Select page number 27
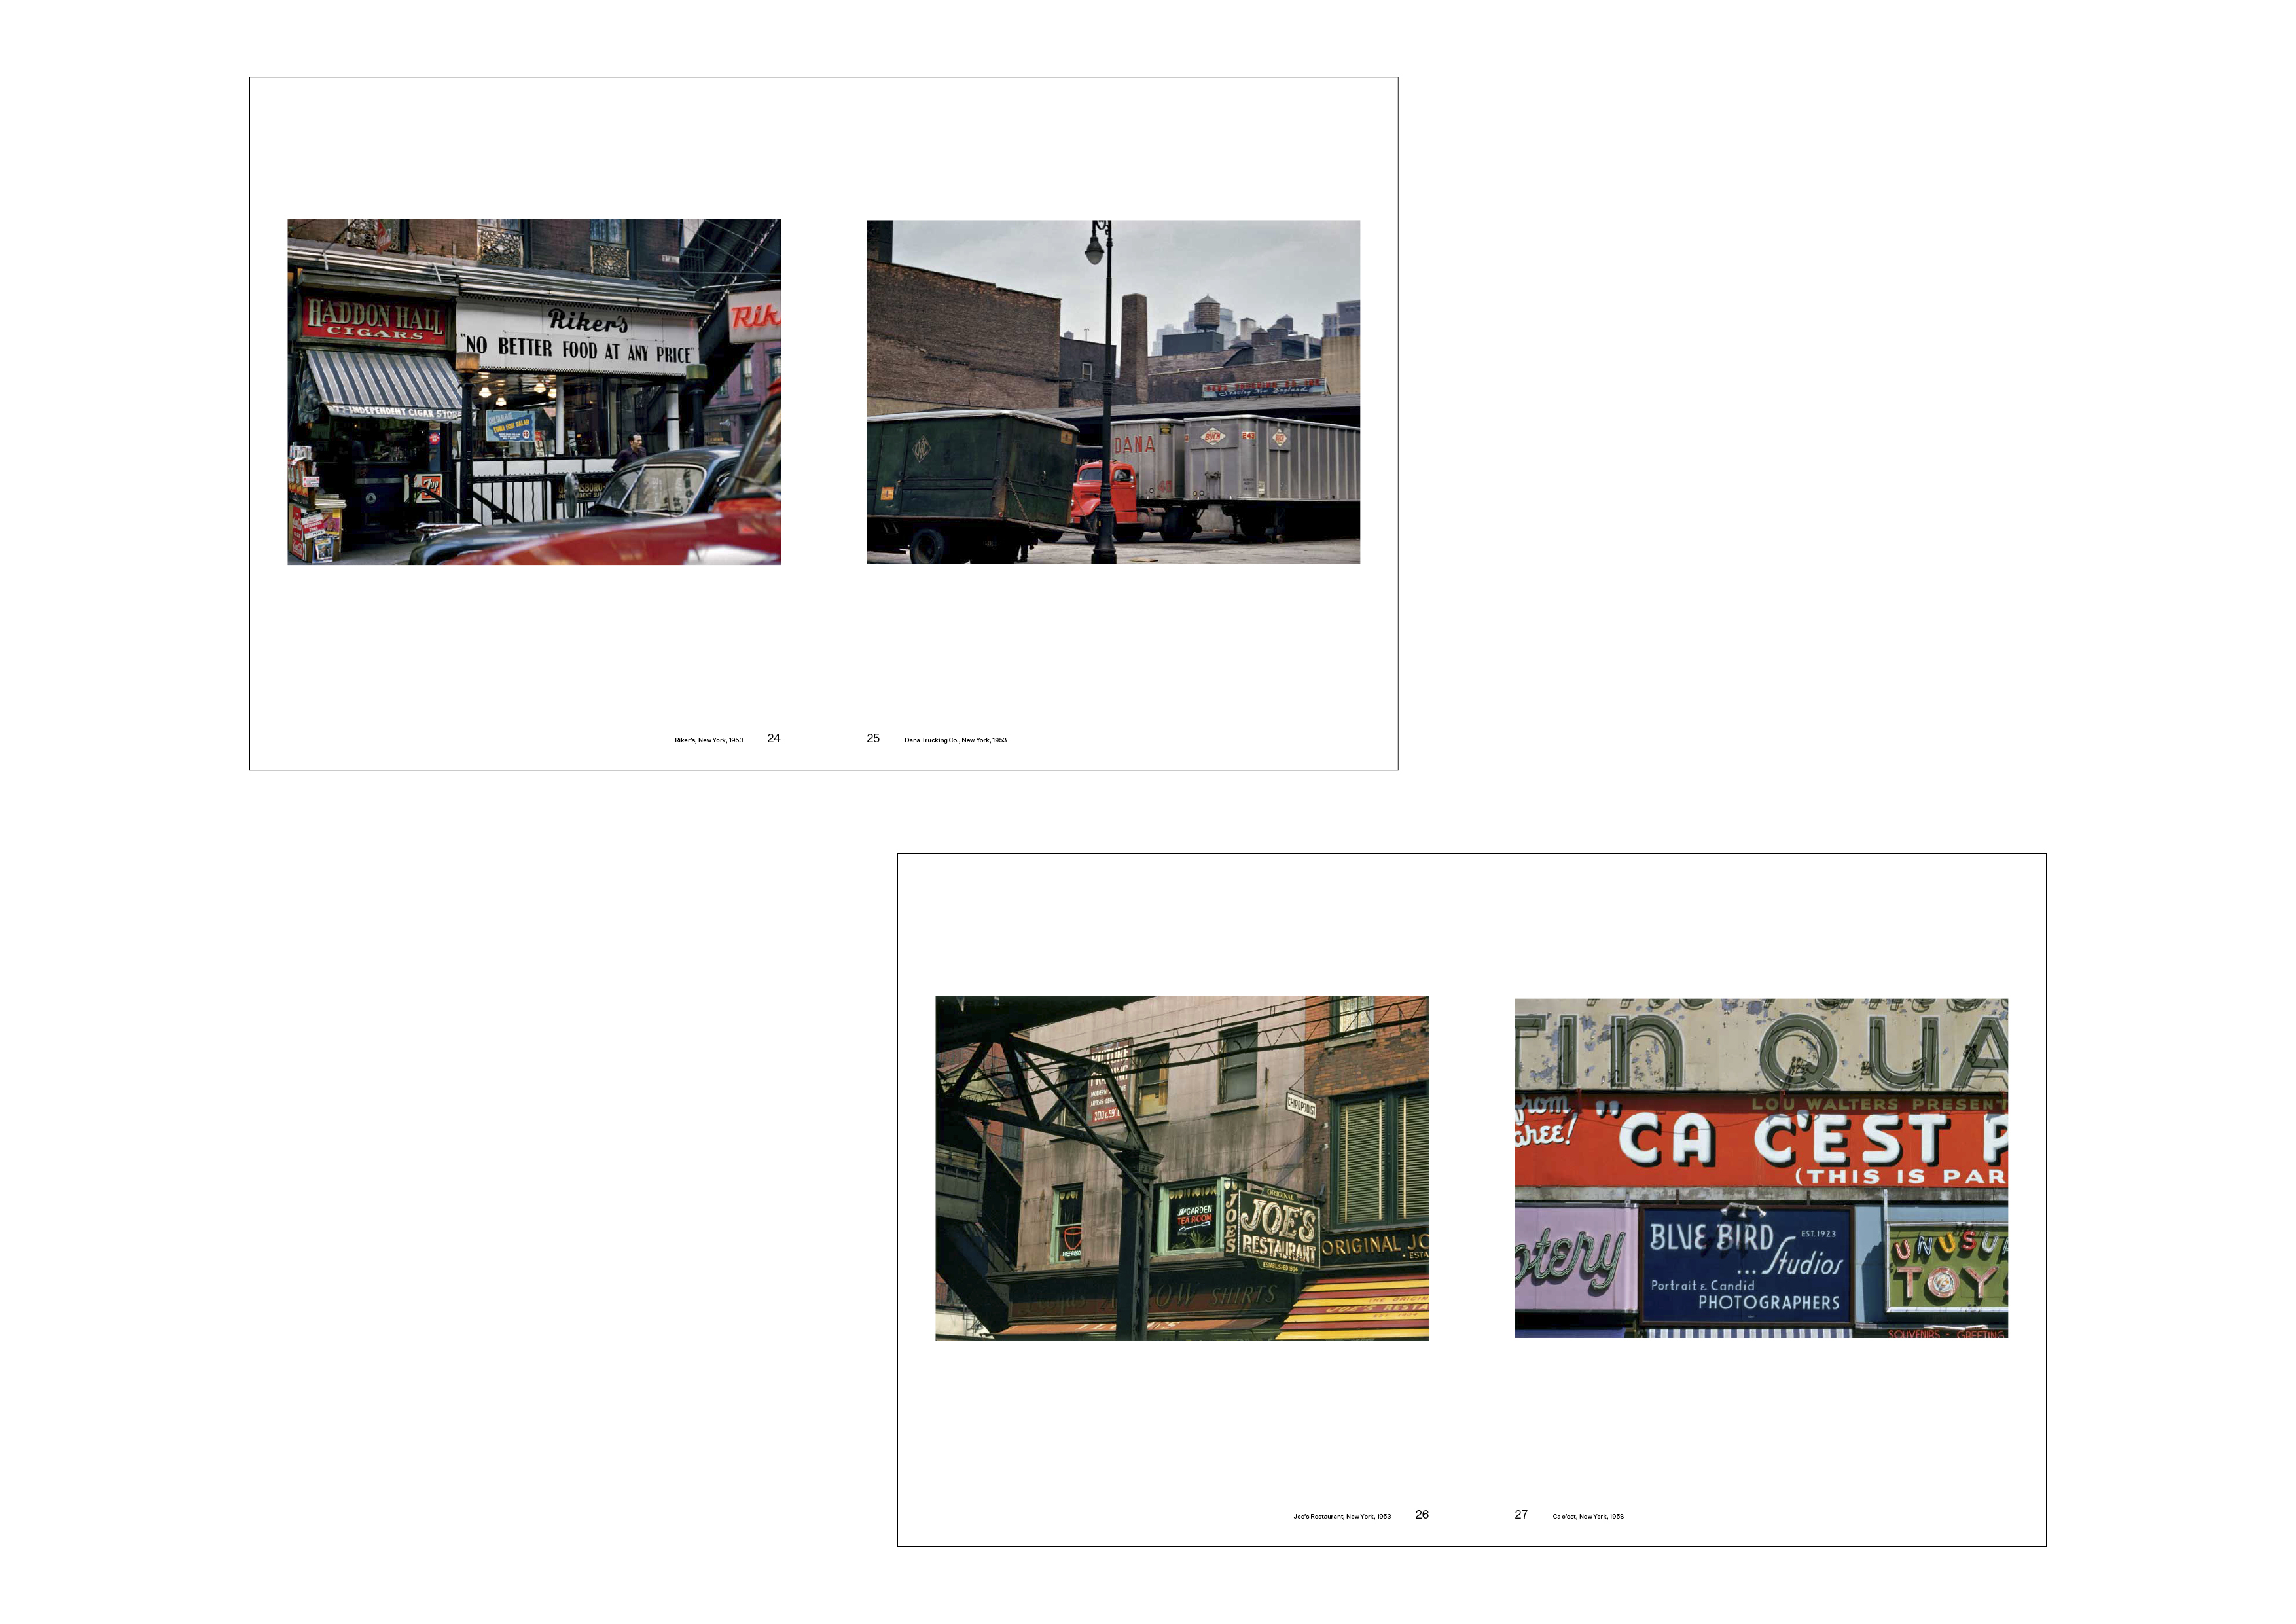Image resolution: width=2296 pixels, height=1624 pixels. (1520, 1514)
